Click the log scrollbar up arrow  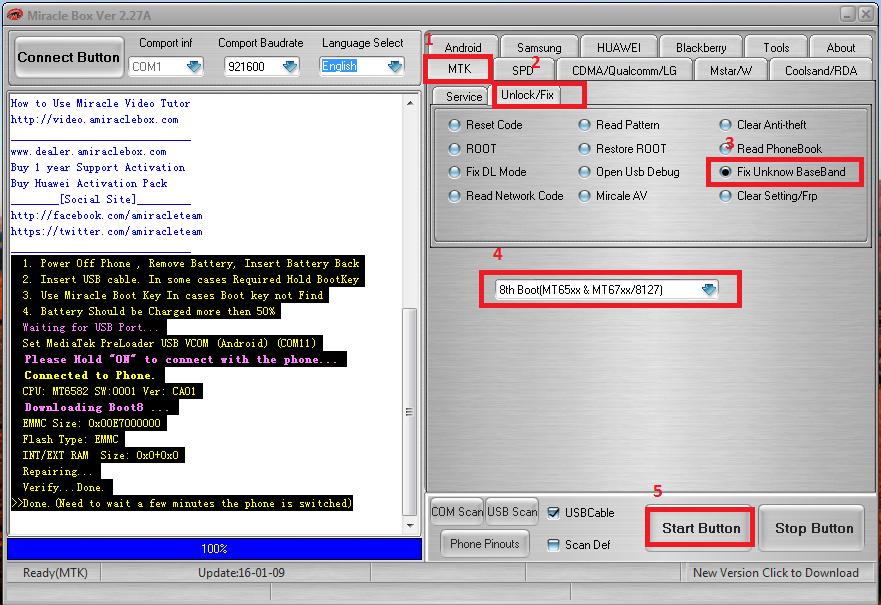click(410, 103)
